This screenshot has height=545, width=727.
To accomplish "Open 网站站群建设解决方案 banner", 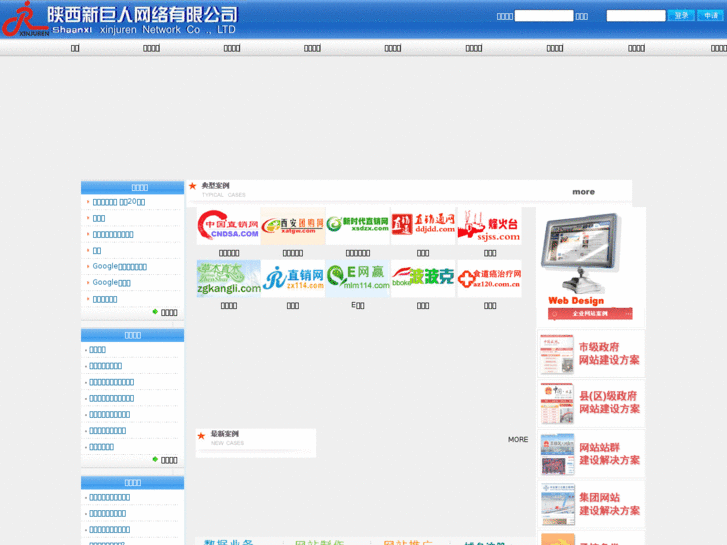I will [x=591, y=454].
